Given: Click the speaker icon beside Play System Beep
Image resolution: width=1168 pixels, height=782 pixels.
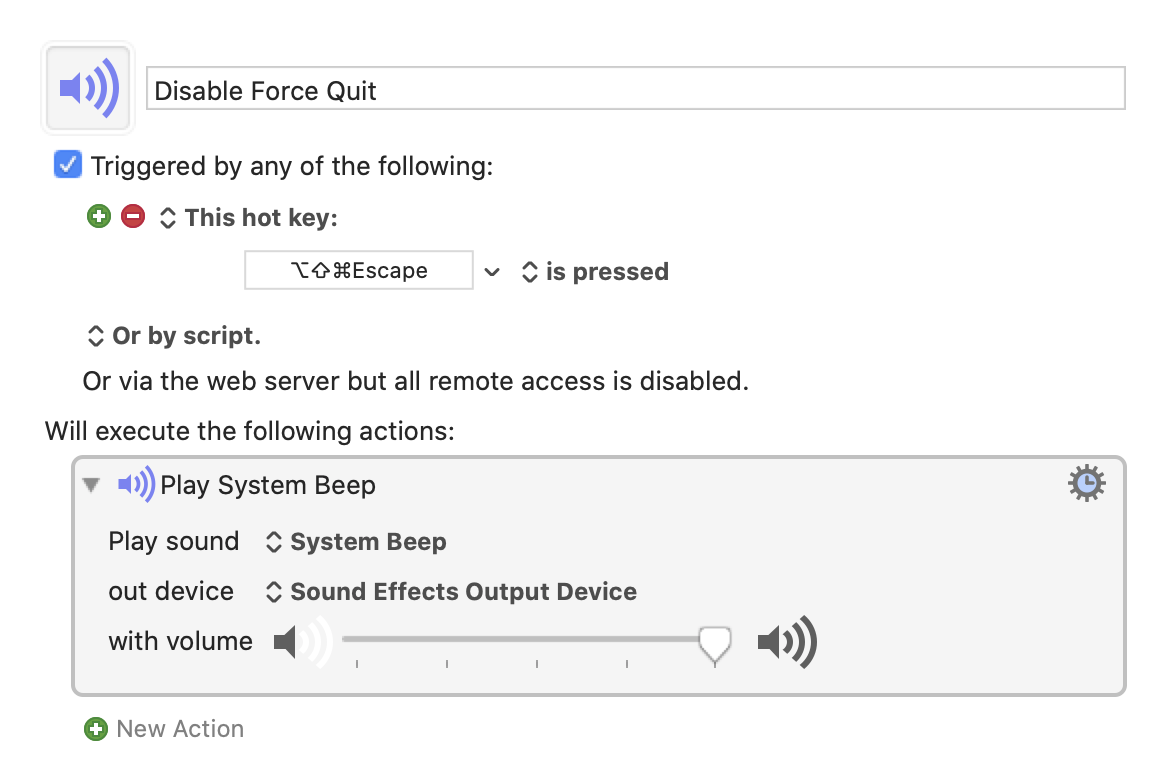Looking at the screenshot, I should click(x=136, y=485).
